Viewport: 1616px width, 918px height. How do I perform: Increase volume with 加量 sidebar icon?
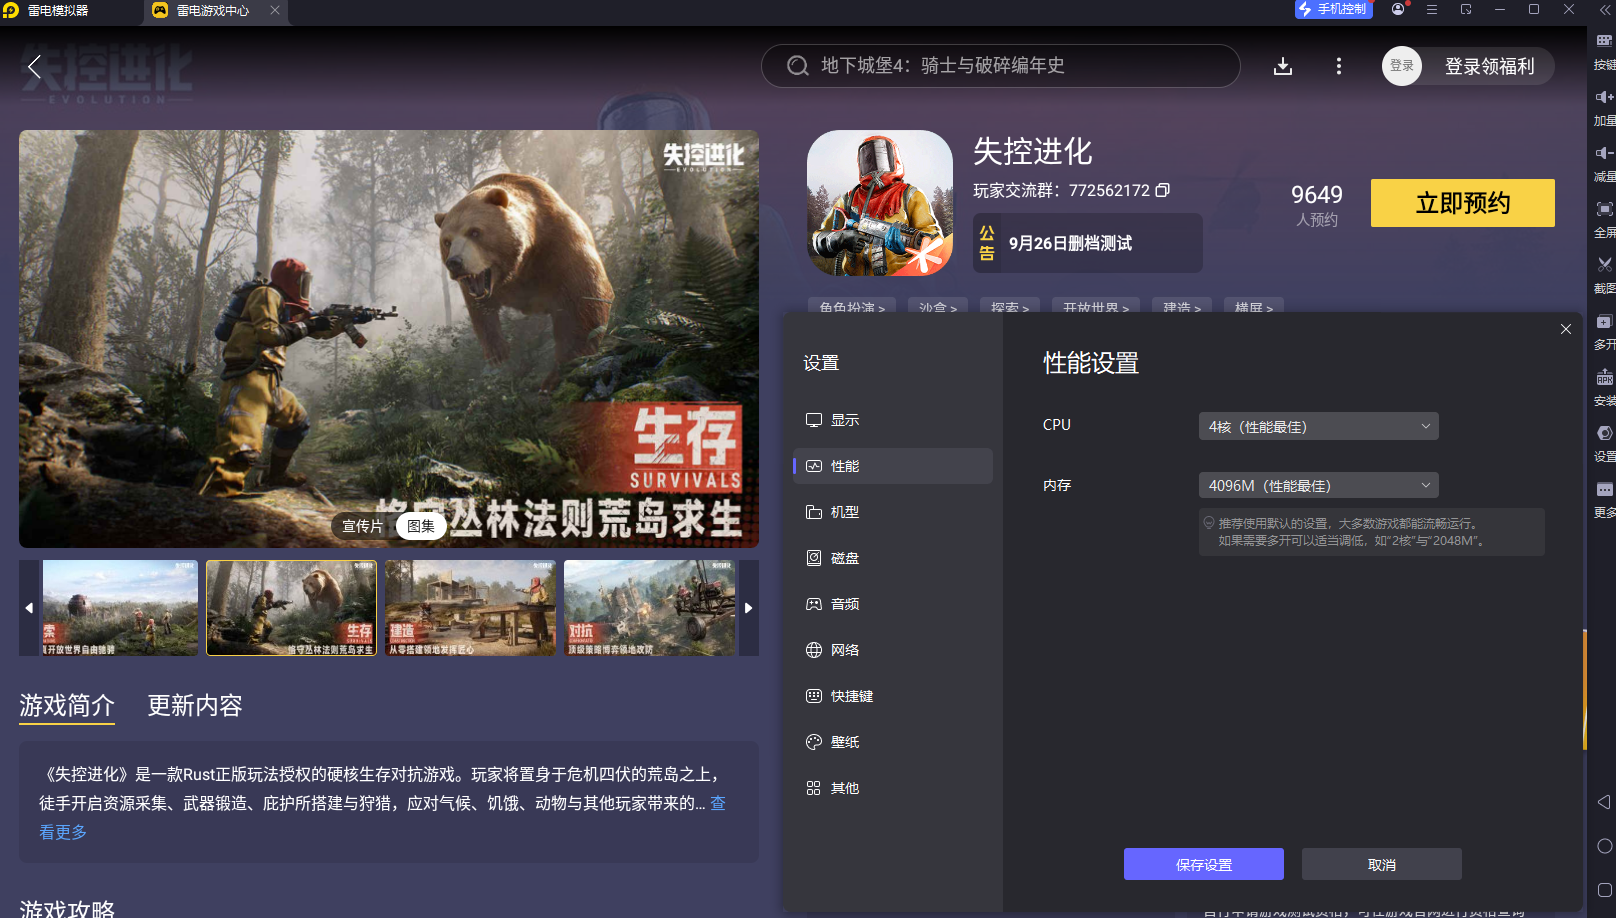[1604, 107]
